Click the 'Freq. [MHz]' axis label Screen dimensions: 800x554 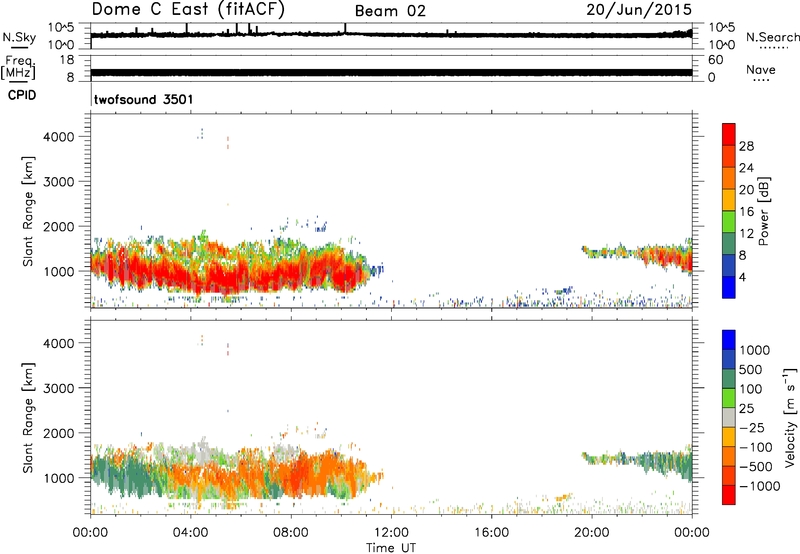point(18,67)
